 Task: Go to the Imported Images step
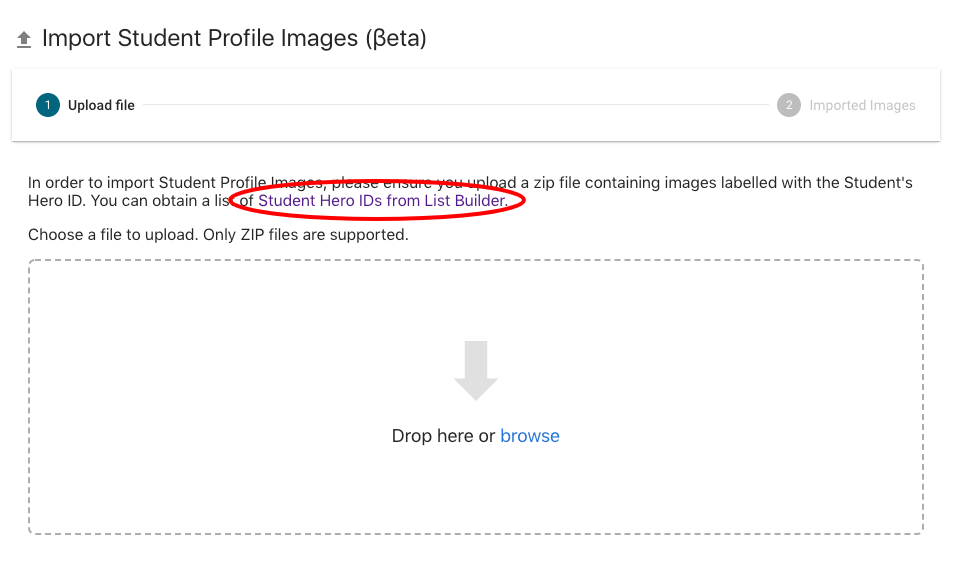tap(862, 105)
